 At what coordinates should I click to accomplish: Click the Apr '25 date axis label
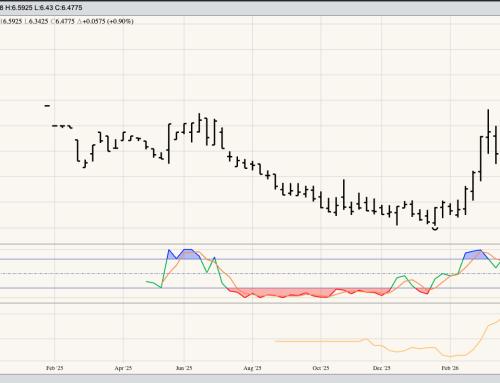click(x=123, y=368)
